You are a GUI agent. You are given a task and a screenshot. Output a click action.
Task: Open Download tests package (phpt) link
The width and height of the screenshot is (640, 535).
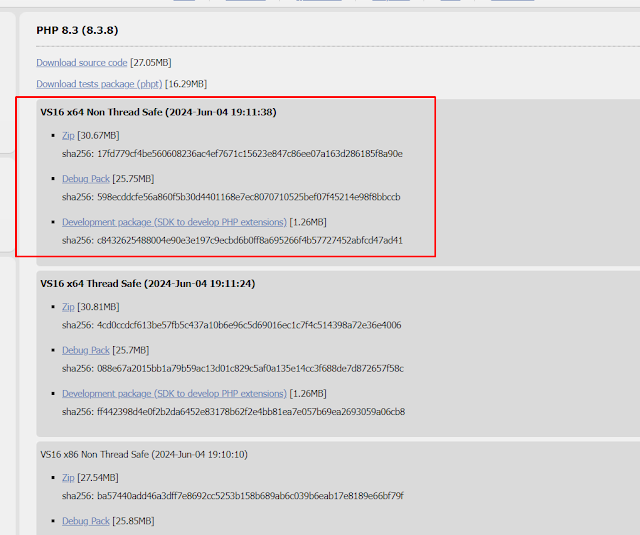[x=99, y=84]
